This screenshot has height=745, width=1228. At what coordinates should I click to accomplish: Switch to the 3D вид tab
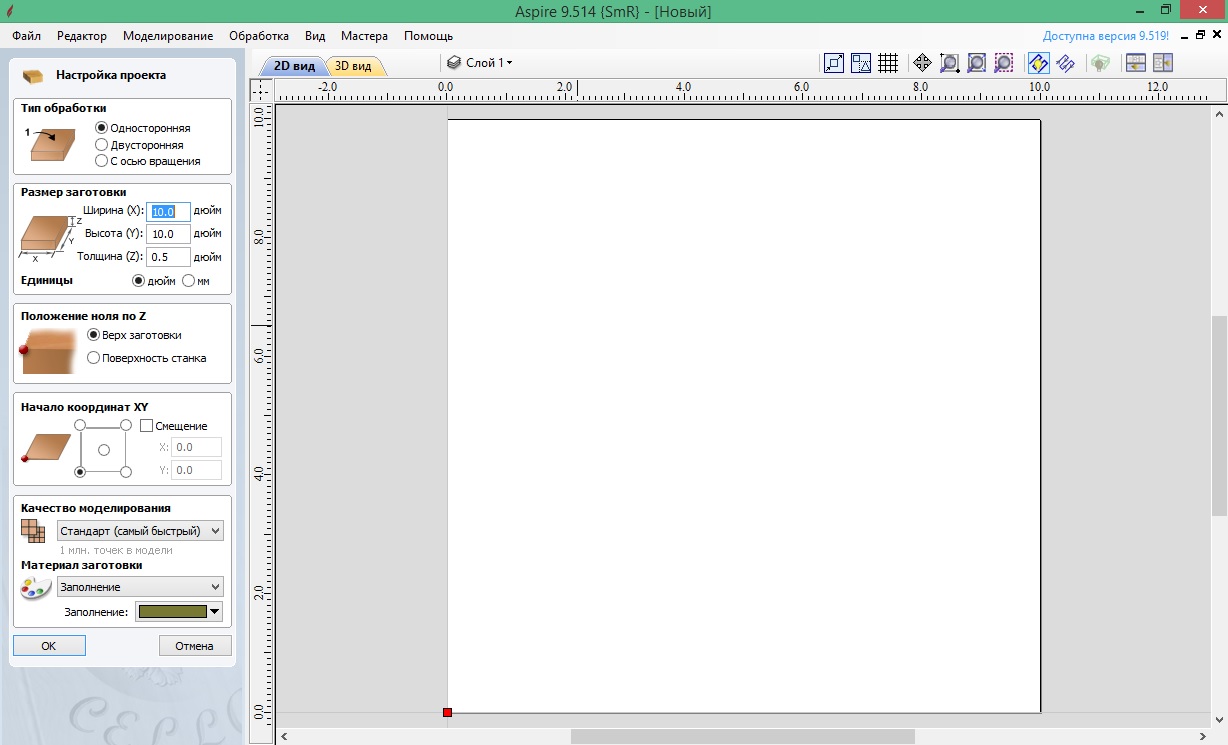click(x=353, y=67)
